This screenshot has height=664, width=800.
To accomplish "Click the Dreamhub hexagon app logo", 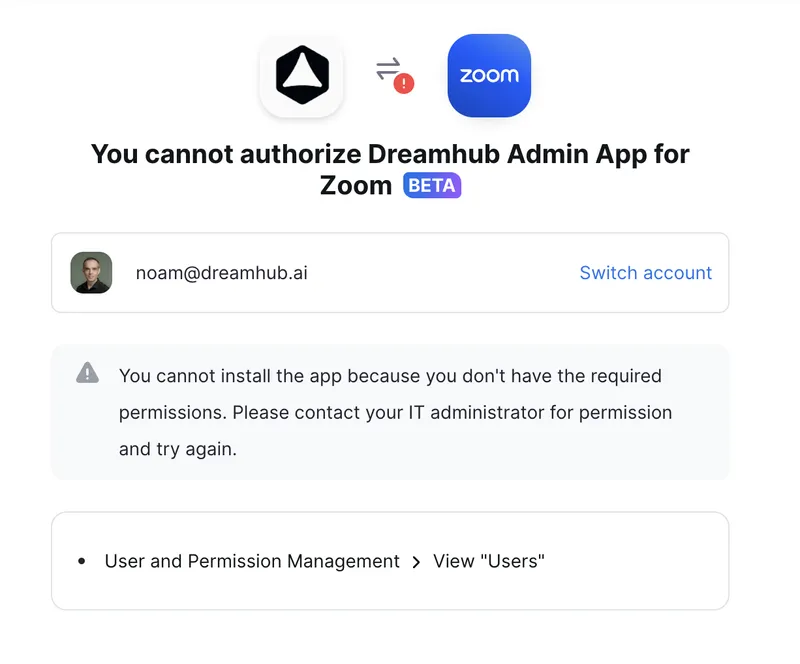I will coord(302,75).
